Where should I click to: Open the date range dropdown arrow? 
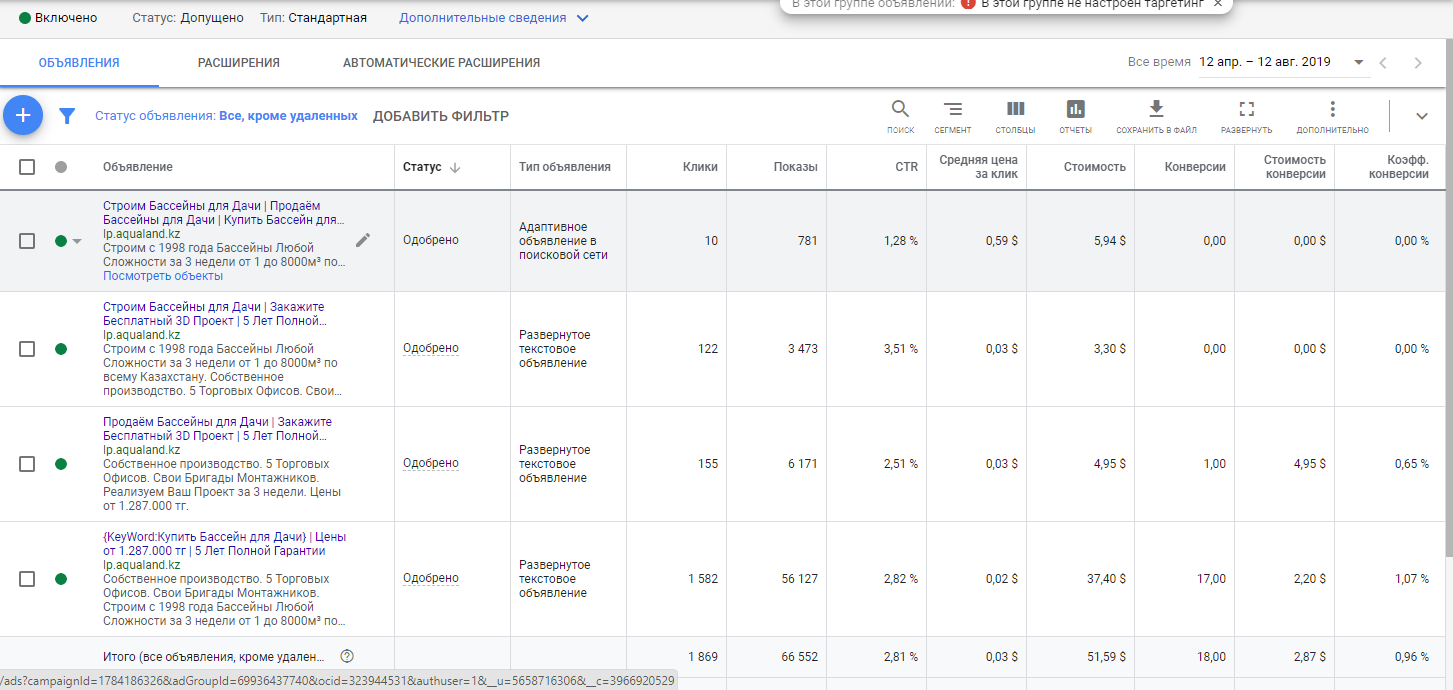(x=1358, y=62)
